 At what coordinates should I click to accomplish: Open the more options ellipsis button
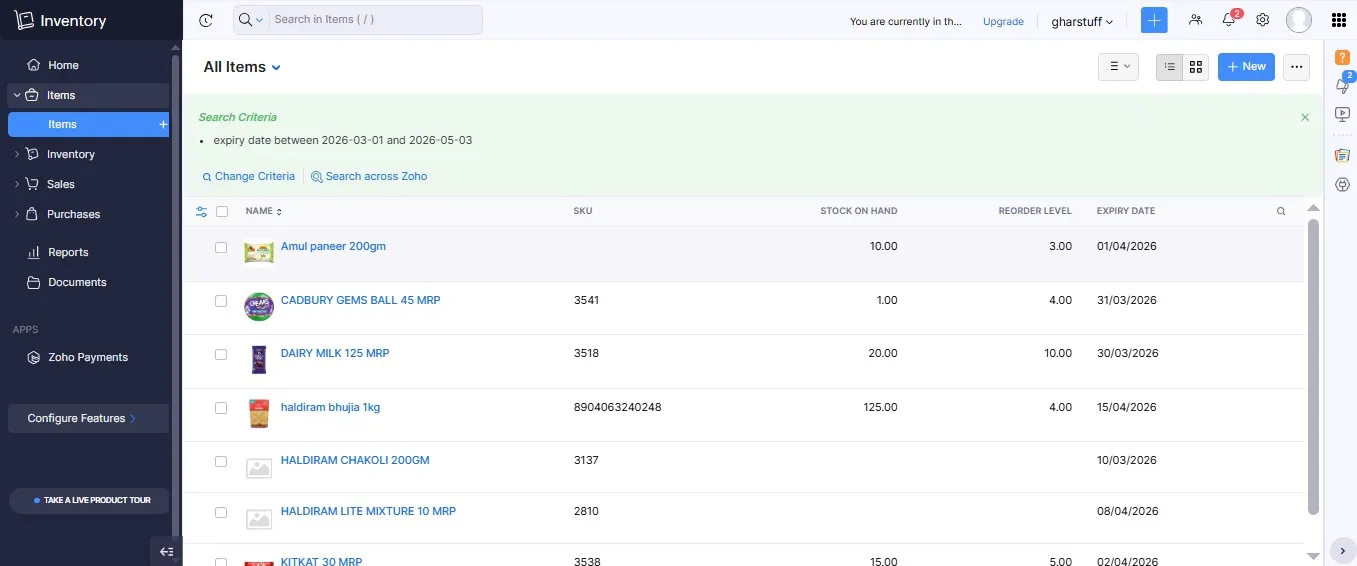click(x=1297, y=67)
